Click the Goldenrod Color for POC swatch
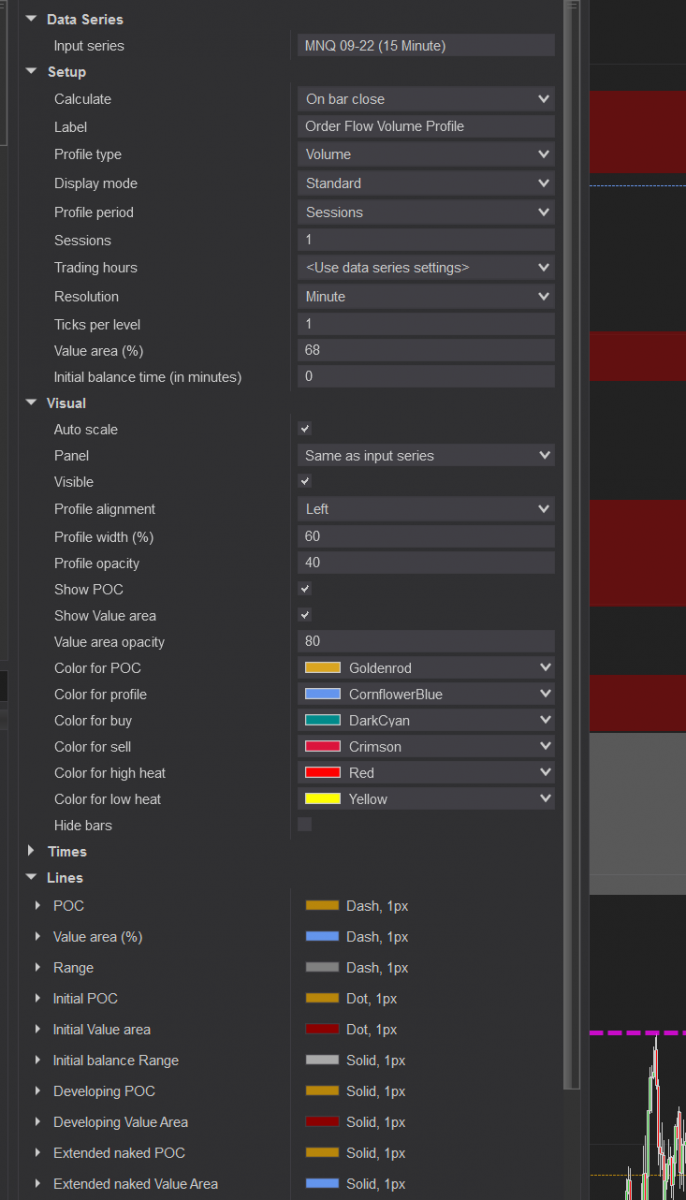 (x=322, y=668)
